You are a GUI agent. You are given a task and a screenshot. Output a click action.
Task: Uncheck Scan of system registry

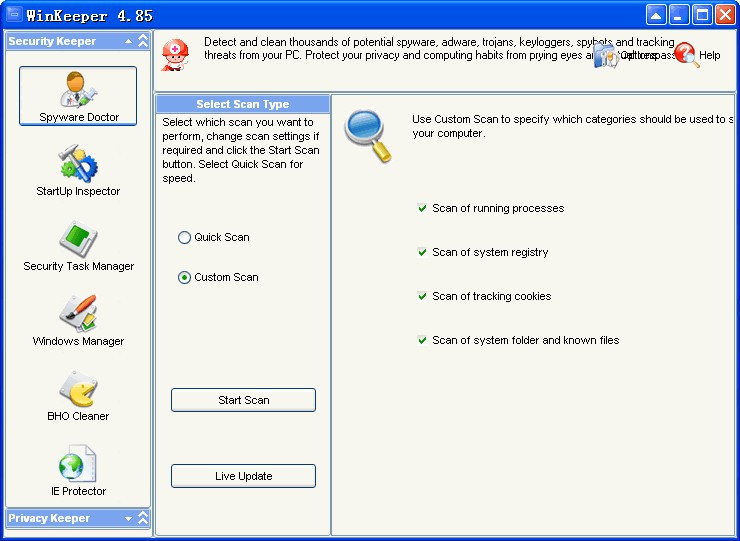(422, 252)
